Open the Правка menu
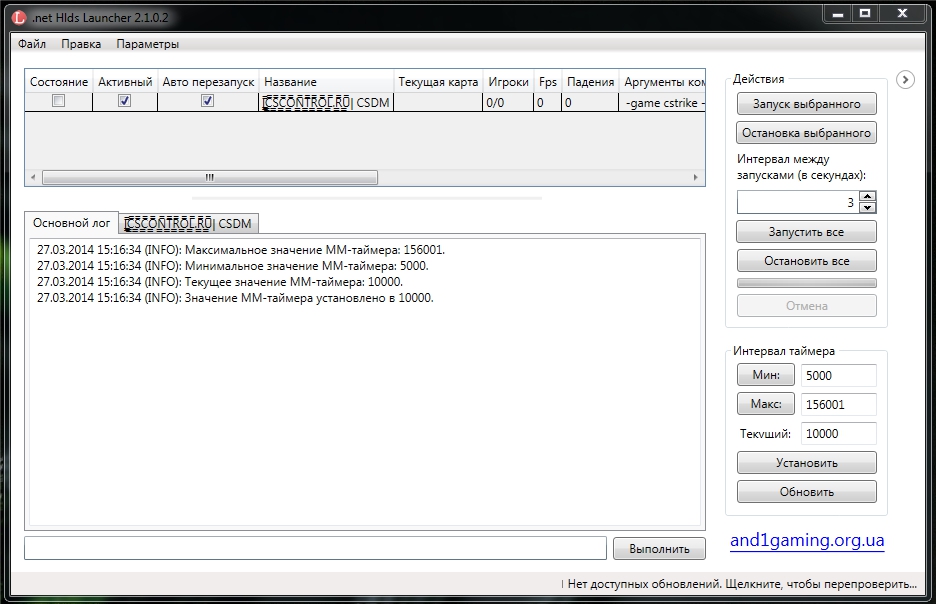Image resolution: width=936 pixels, height=604 pixels. pos(81,44)
